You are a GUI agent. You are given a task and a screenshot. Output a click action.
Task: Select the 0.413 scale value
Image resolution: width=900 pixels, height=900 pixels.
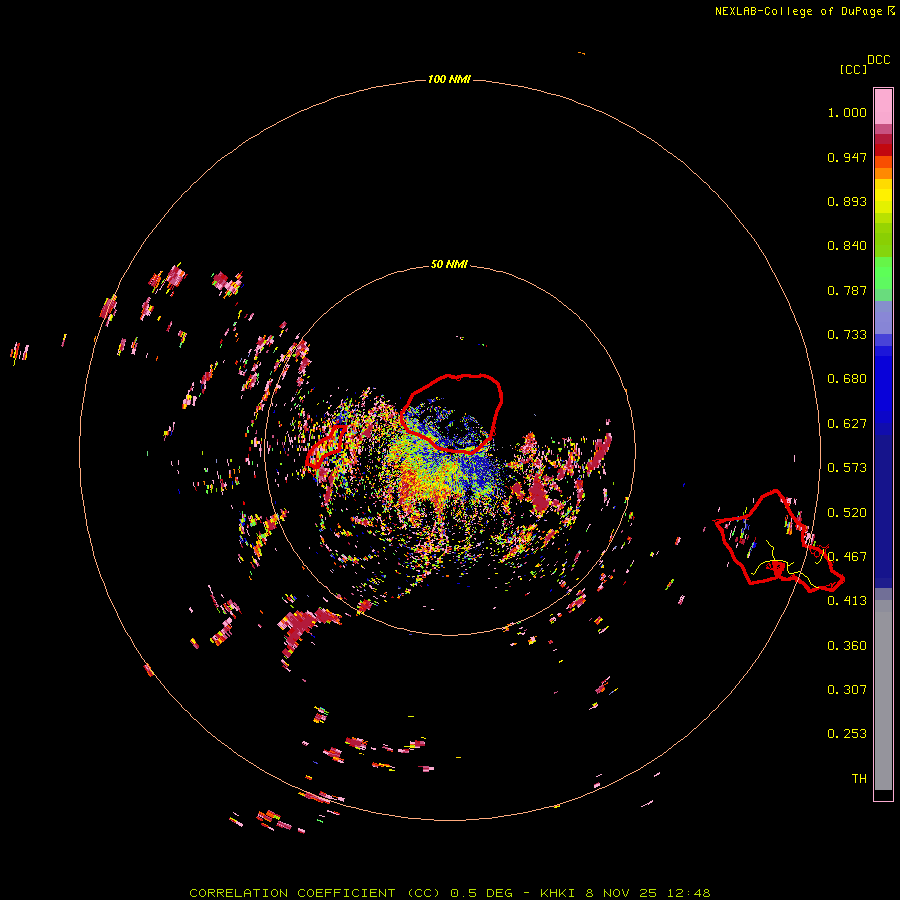click(x=847, y=601)
